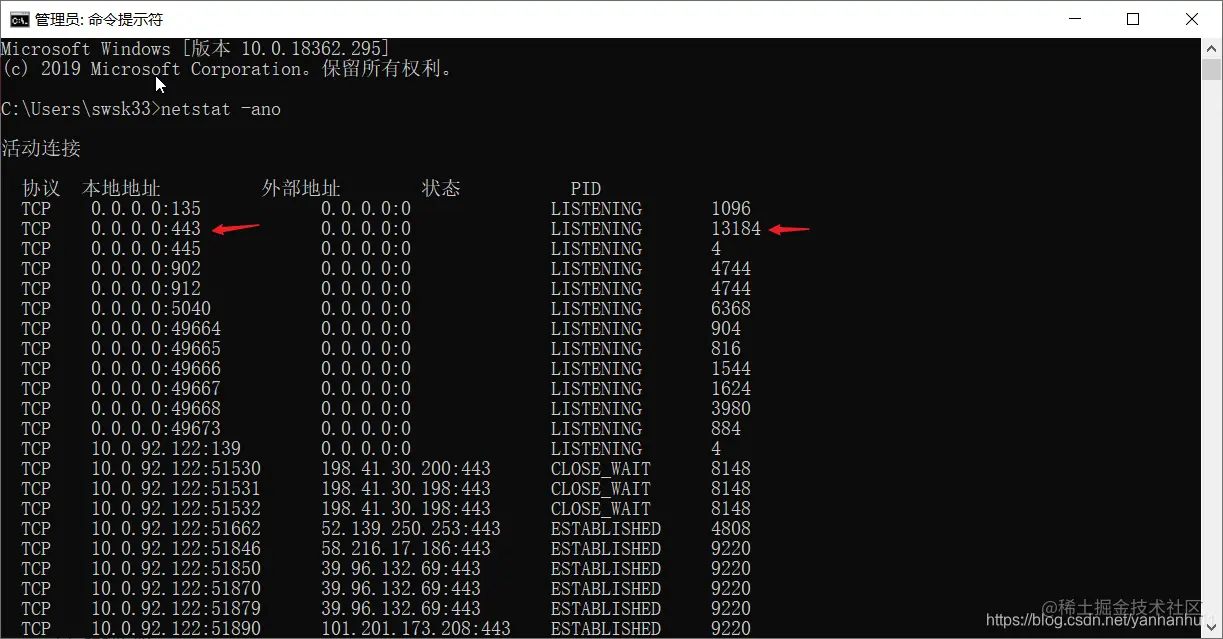Click the 本地地址 column header
Screen dimensions: 1223x639
[x=121, y=189]
